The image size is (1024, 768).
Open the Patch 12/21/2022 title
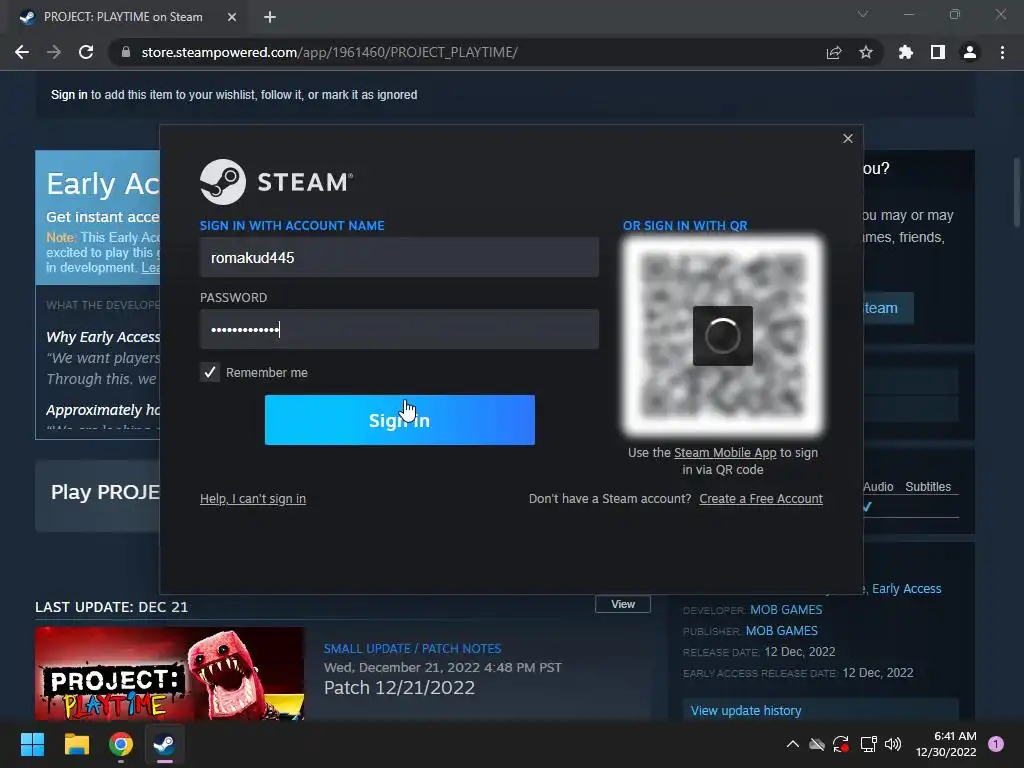399,688
